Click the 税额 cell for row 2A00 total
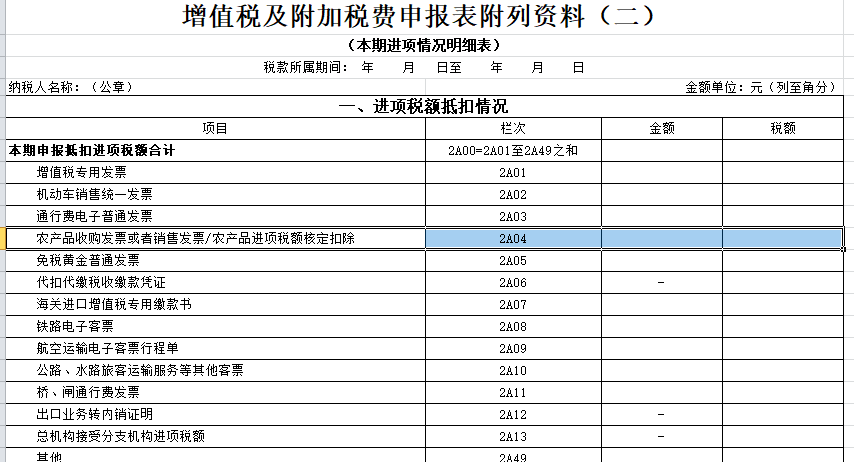The image size is (854, 462). pos(783,150)
